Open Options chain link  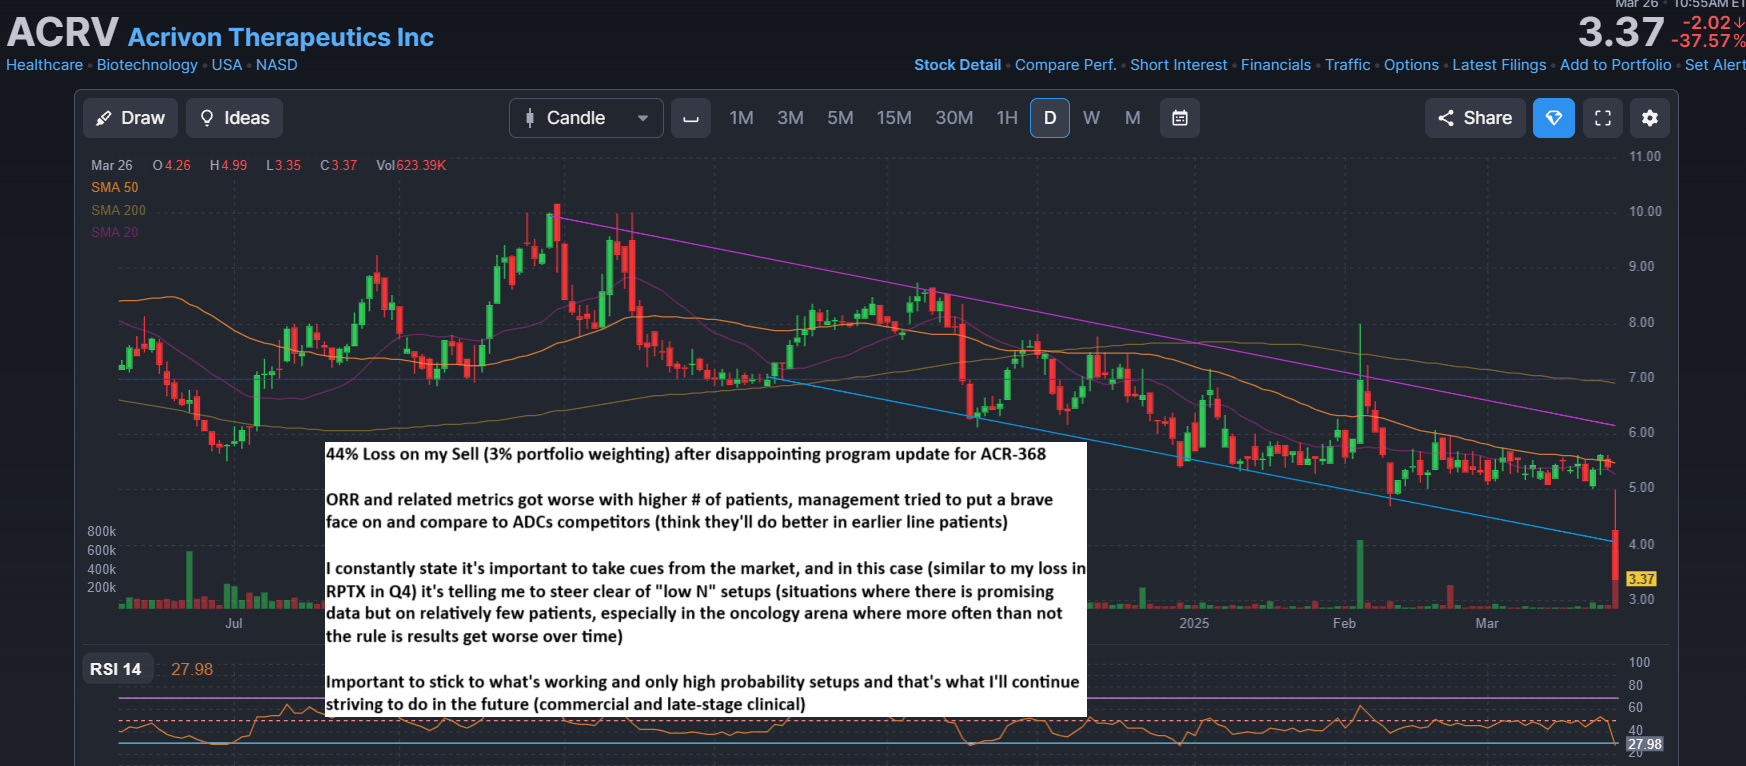click(1411, 65)
